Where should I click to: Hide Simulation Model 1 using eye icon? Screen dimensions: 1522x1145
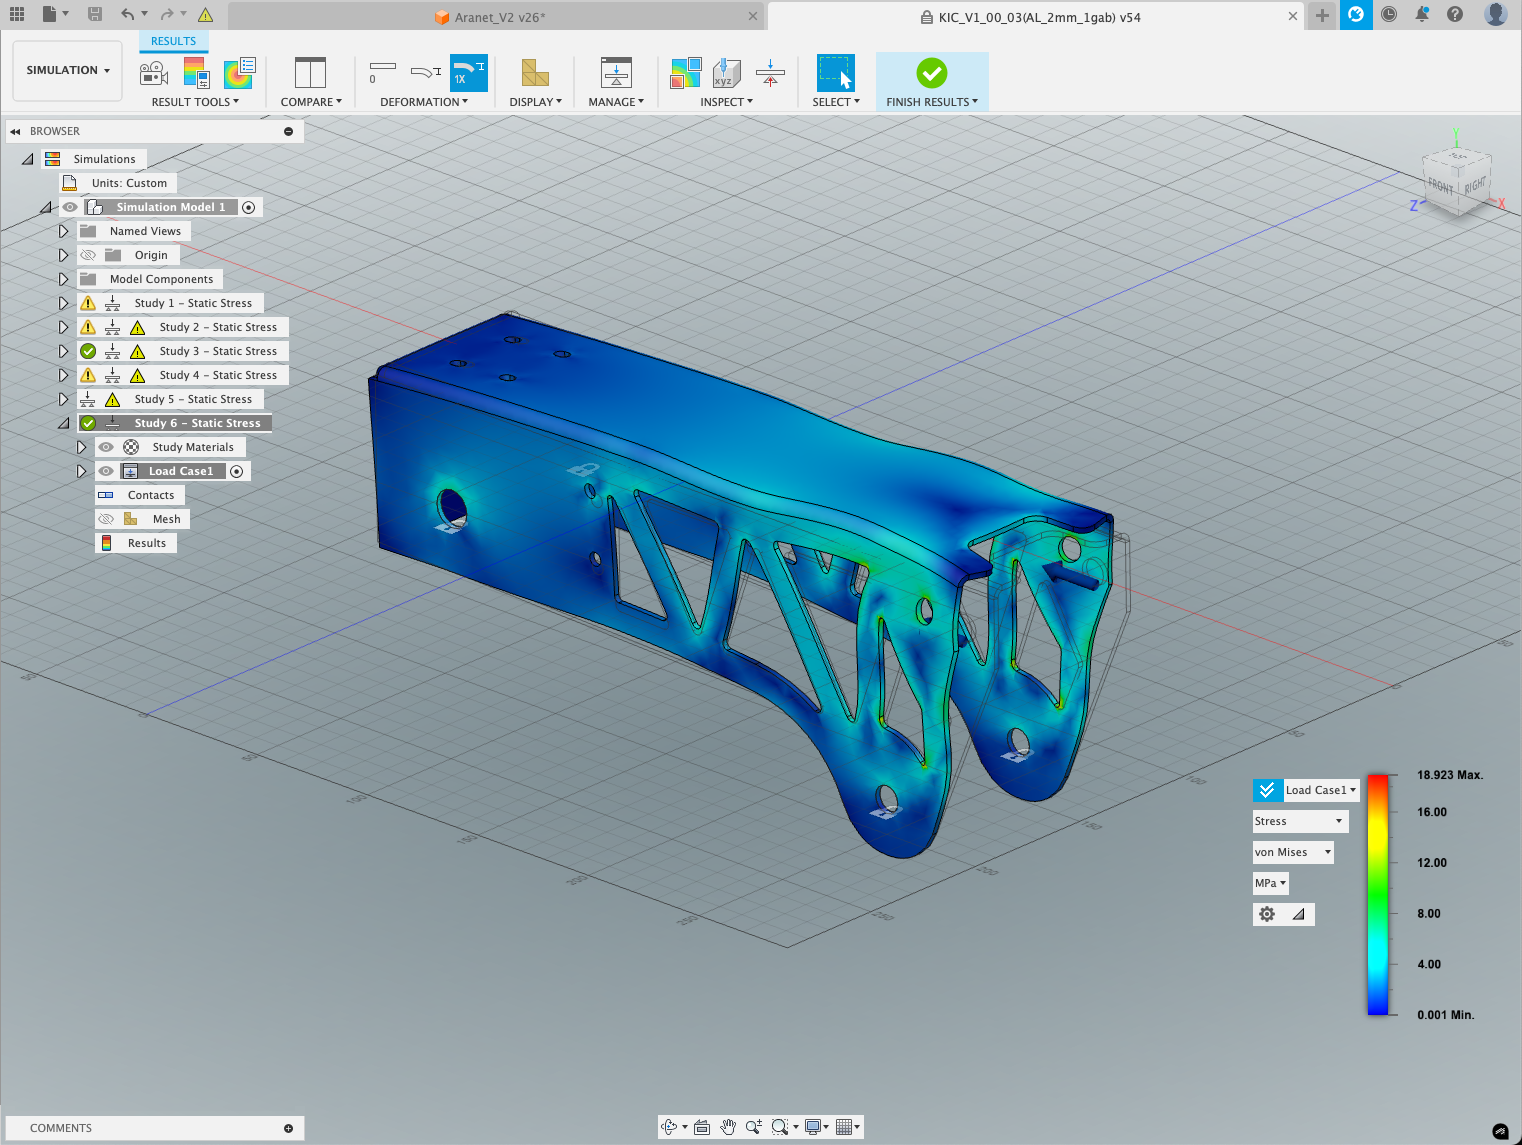[x=70, y=207]
